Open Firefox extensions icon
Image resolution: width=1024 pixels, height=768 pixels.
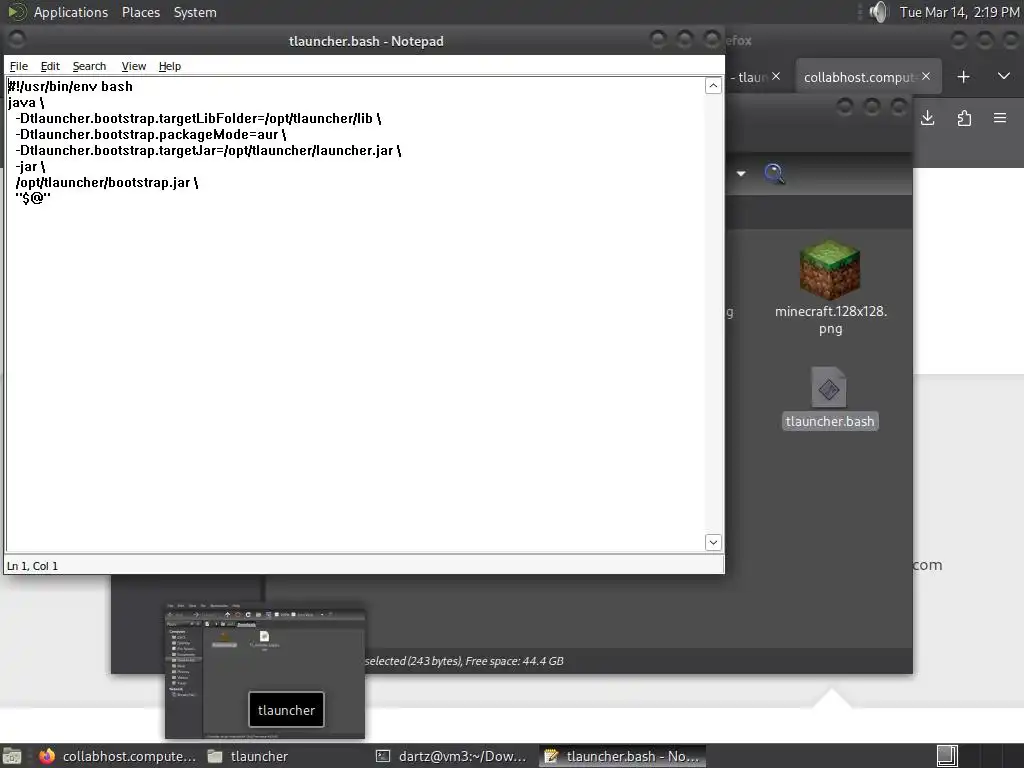[x=964, y=118]
